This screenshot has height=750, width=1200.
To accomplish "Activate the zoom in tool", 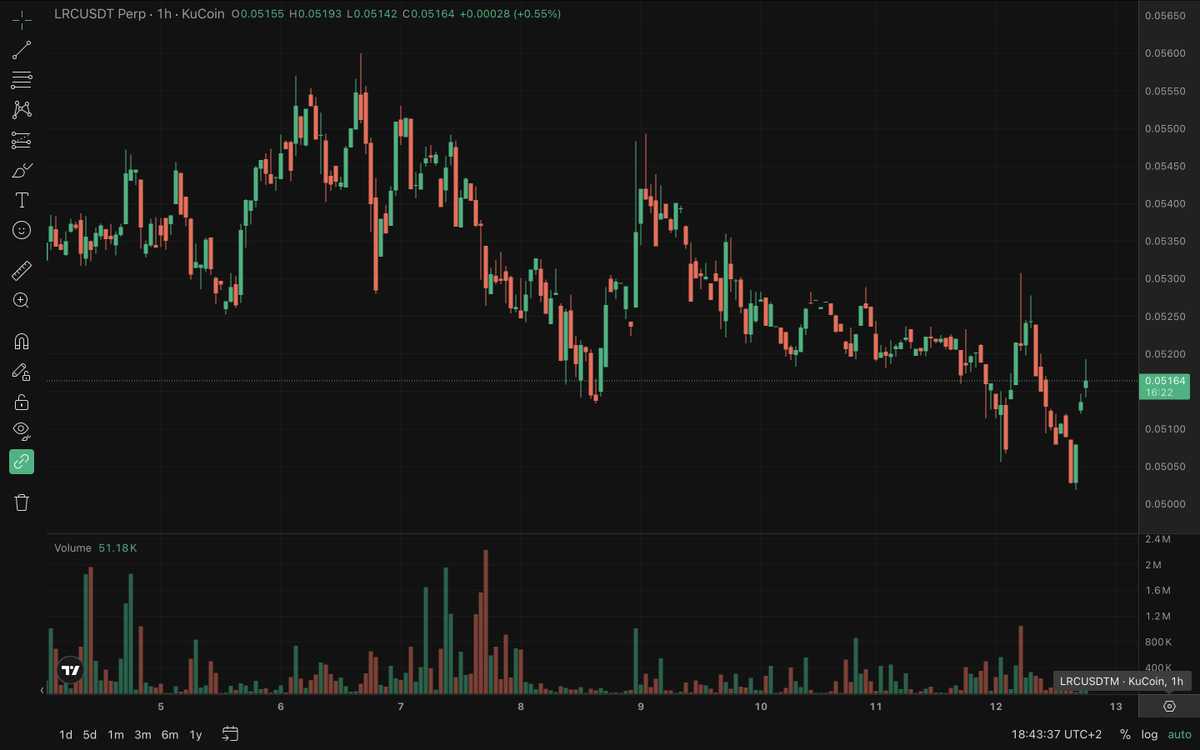I will [21, 300].
